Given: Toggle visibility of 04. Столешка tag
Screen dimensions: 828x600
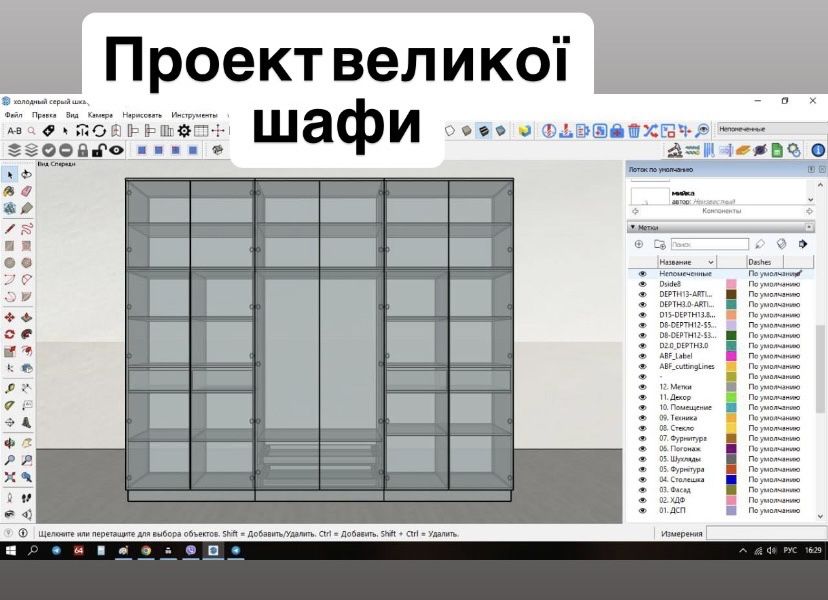Looking at the screenshot, I should coord(643,480).
